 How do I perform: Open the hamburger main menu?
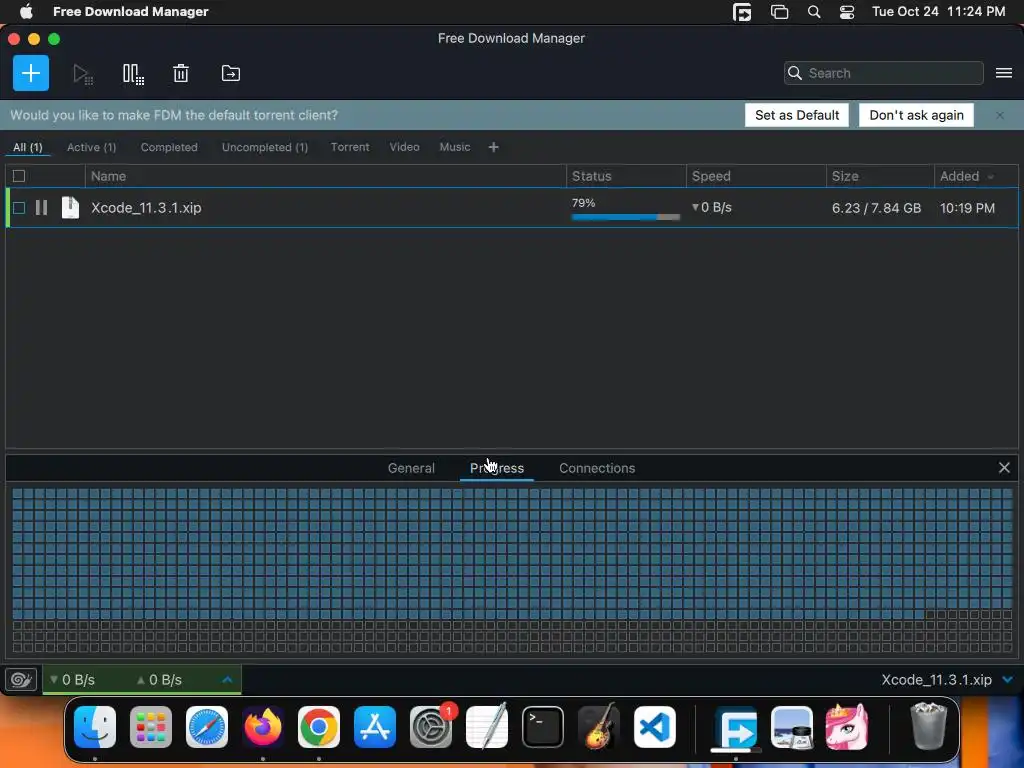point(1004,73)
